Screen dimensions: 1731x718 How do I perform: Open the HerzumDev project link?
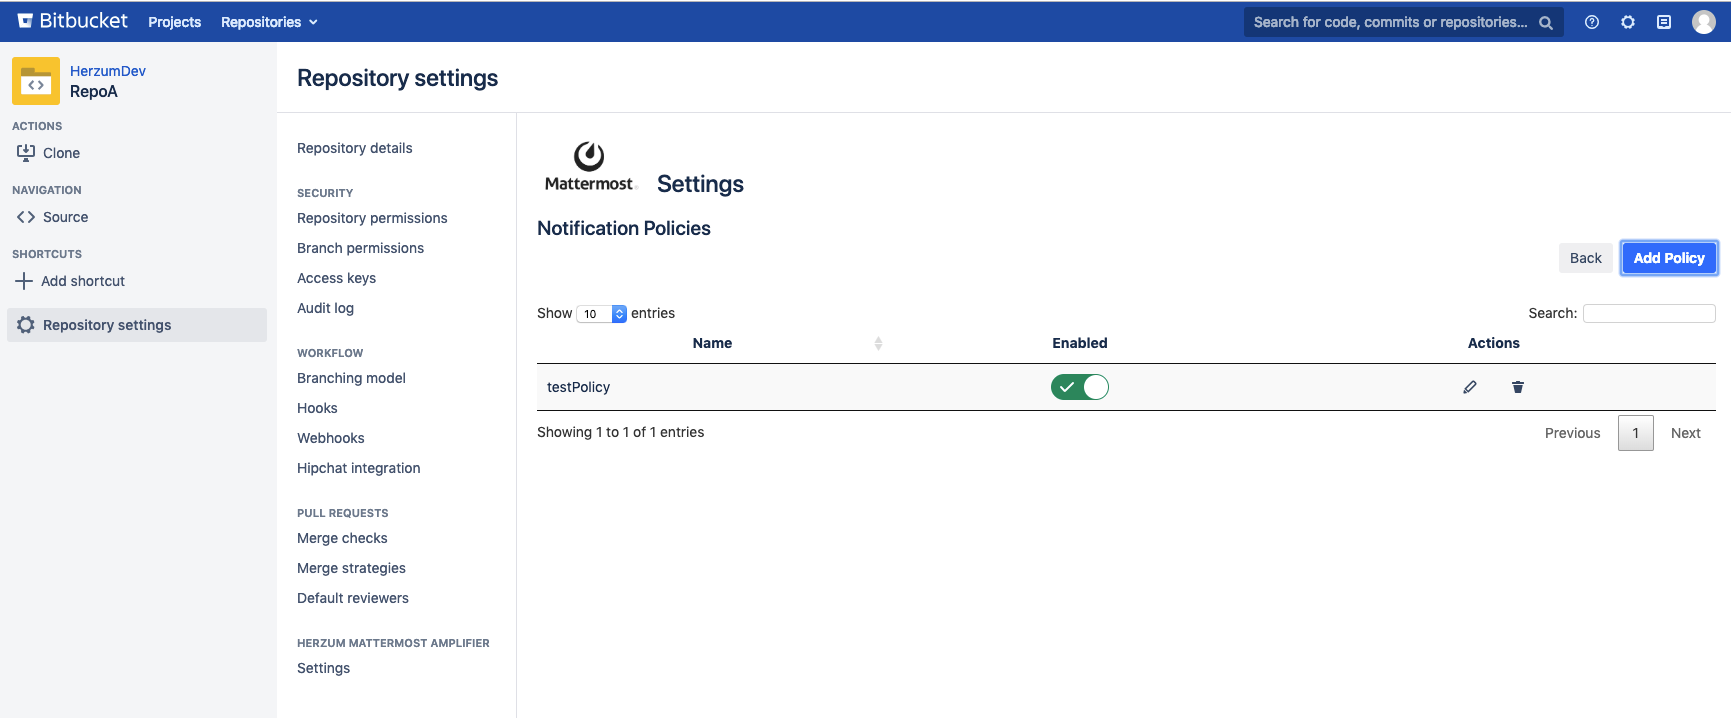click(x=108, y=71)
